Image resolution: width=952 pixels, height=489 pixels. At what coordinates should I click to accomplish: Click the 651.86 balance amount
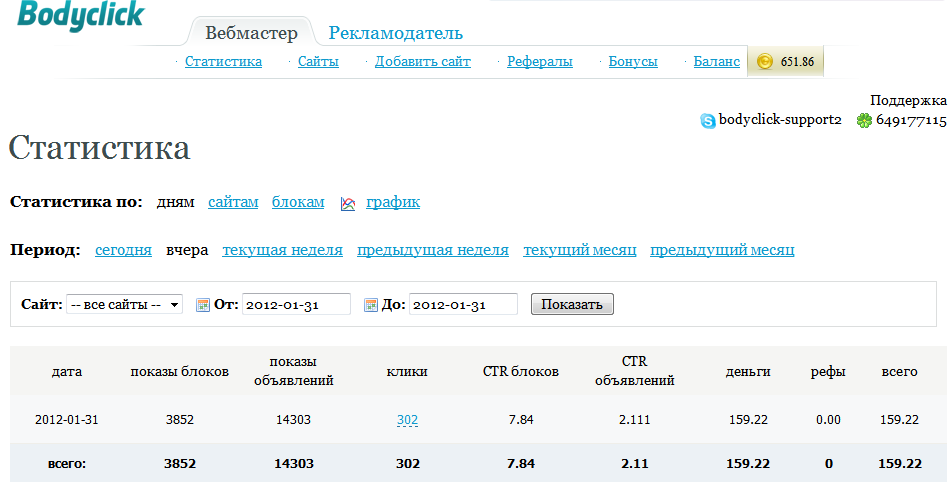point(797,61)
